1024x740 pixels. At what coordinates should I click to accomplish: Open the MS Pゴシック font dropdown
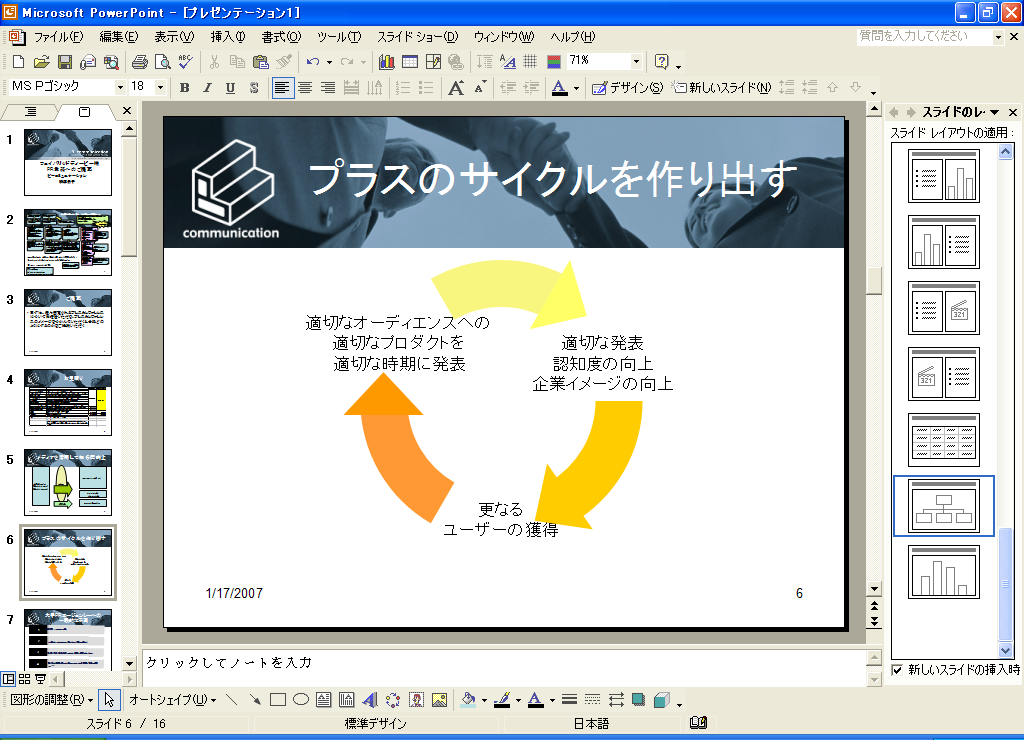pos(120,88)
